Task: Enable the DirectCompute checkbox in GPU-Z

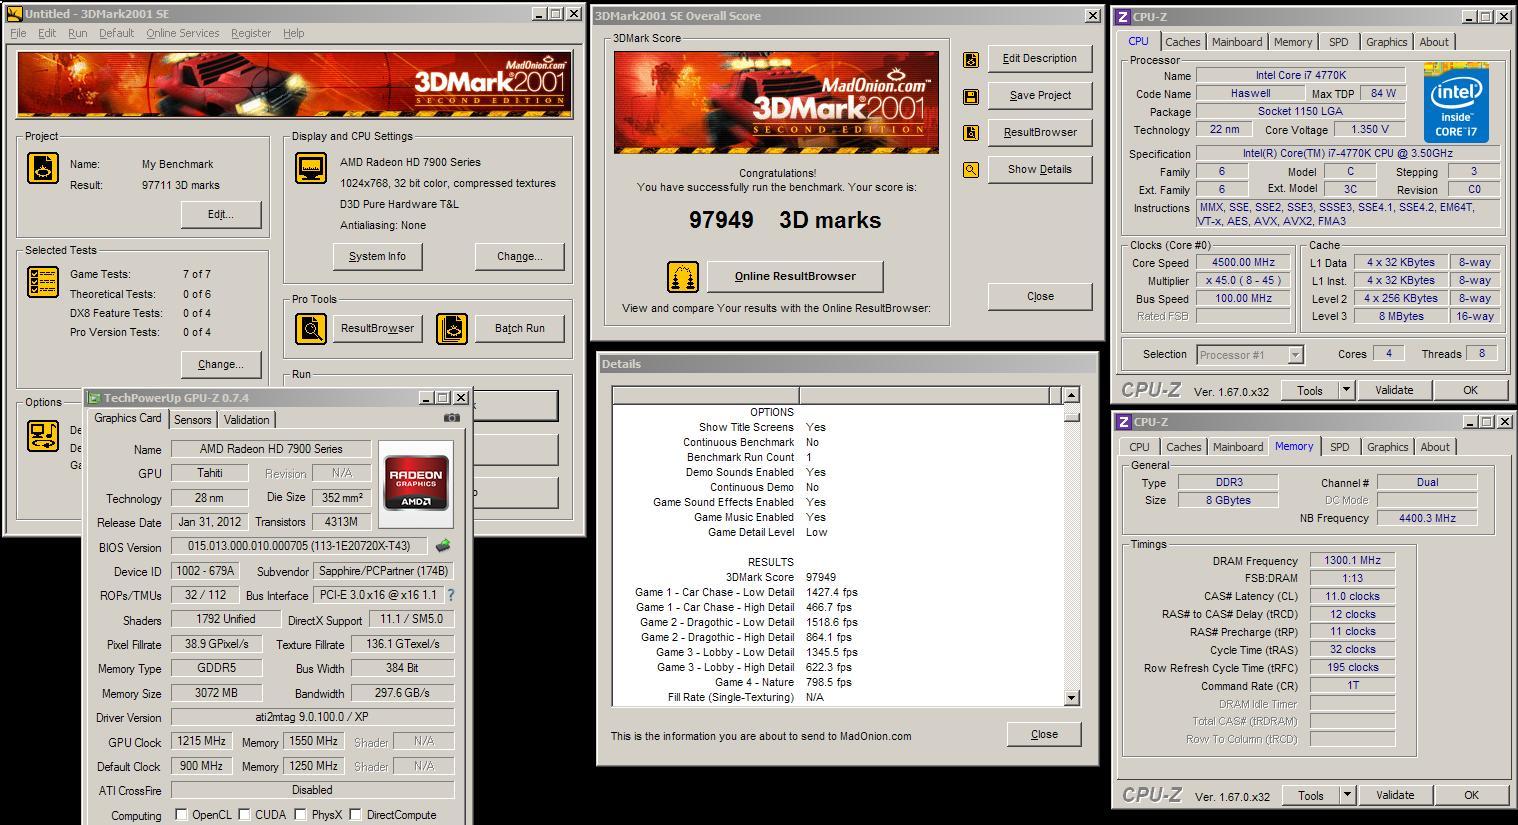Action: 355,814
